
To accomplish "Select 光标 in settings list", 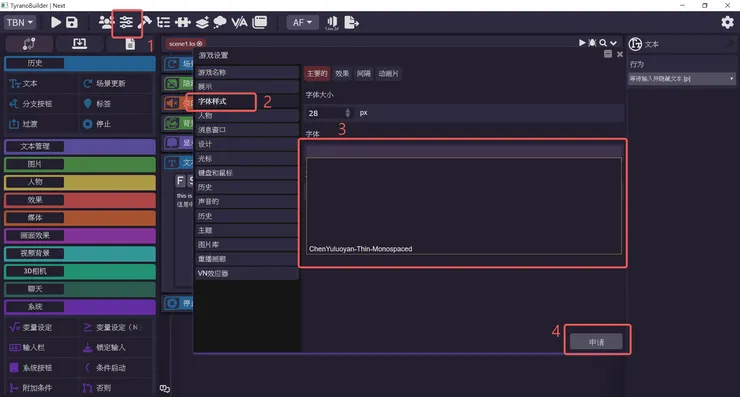I will click(247, 159).
